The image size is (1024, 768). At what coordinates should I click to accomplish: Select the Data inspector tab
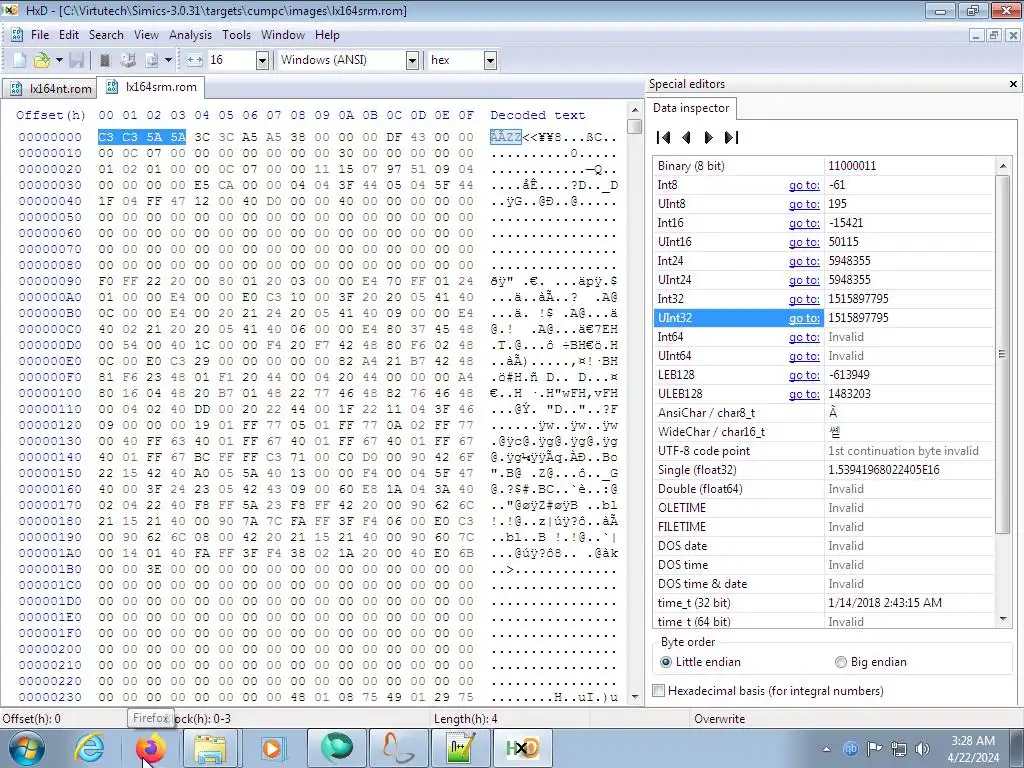point(691,108)
